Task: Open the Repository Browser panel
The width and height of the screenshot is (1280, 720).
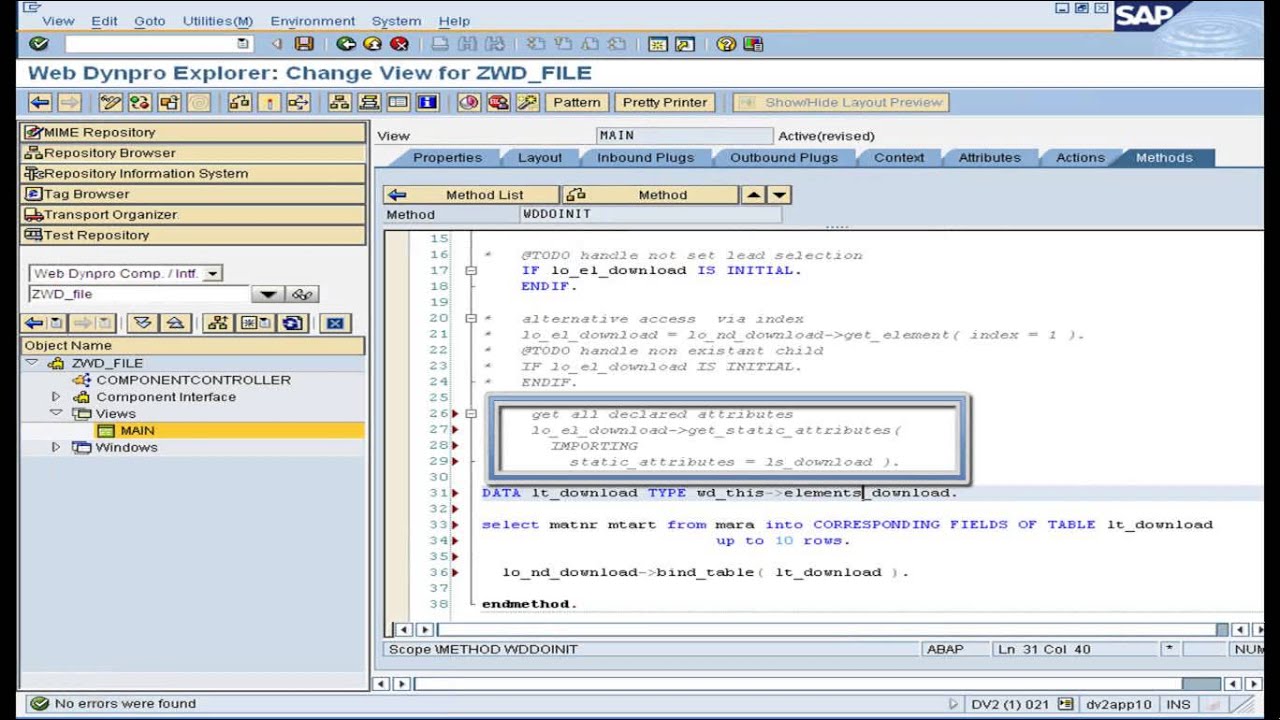Action: click(x=193, y=153)
